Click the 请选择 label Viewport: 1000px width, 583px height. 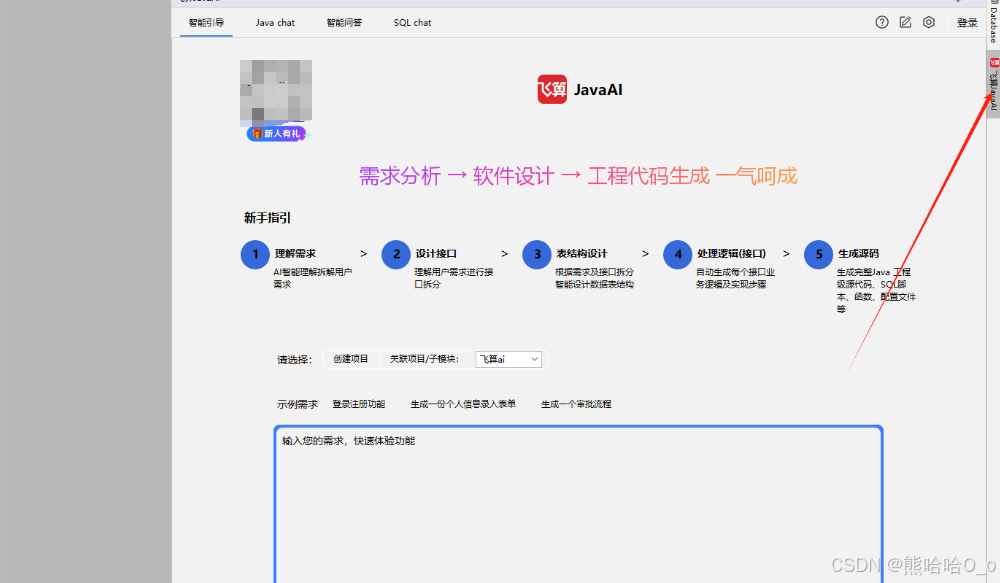tap(294, 360)
